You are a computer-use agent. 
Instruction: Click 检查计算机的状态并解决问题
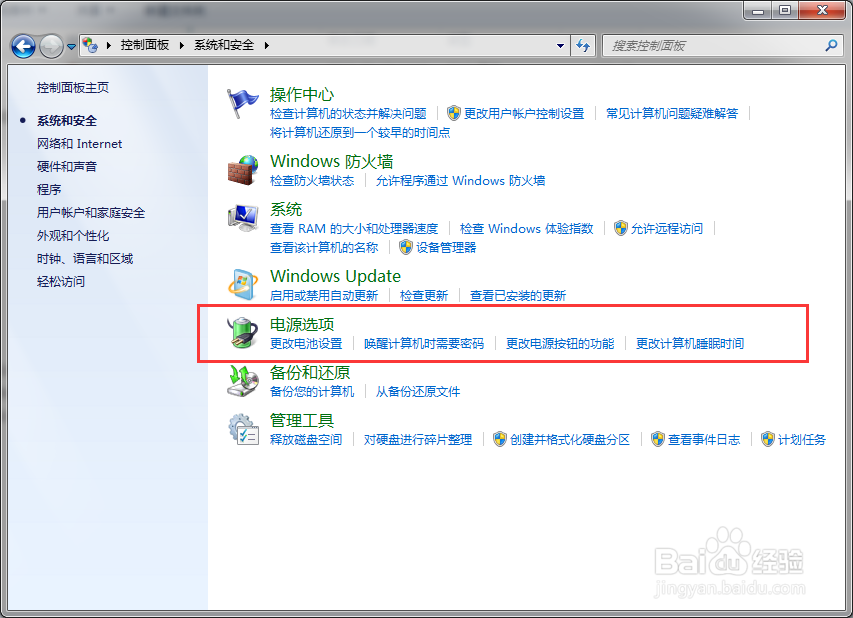(x=348, y=113)
